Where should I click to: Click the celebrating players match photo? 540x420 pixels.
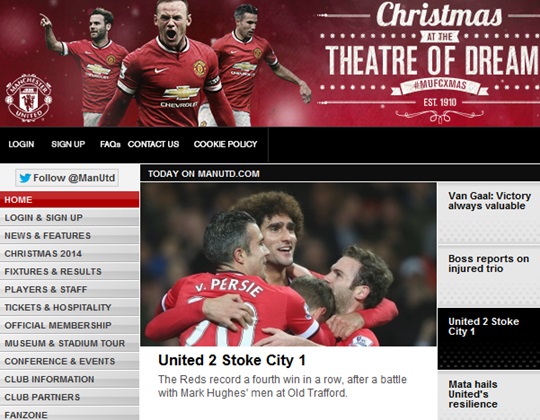click(289, 264)
